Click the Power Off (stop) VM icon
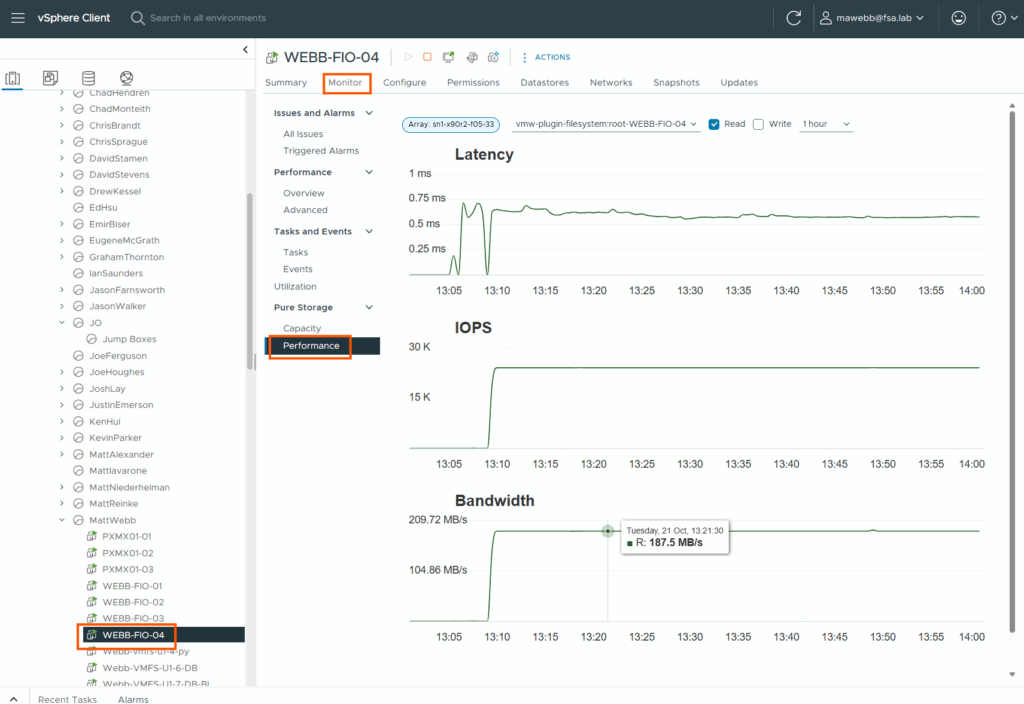 coord(427,58)
